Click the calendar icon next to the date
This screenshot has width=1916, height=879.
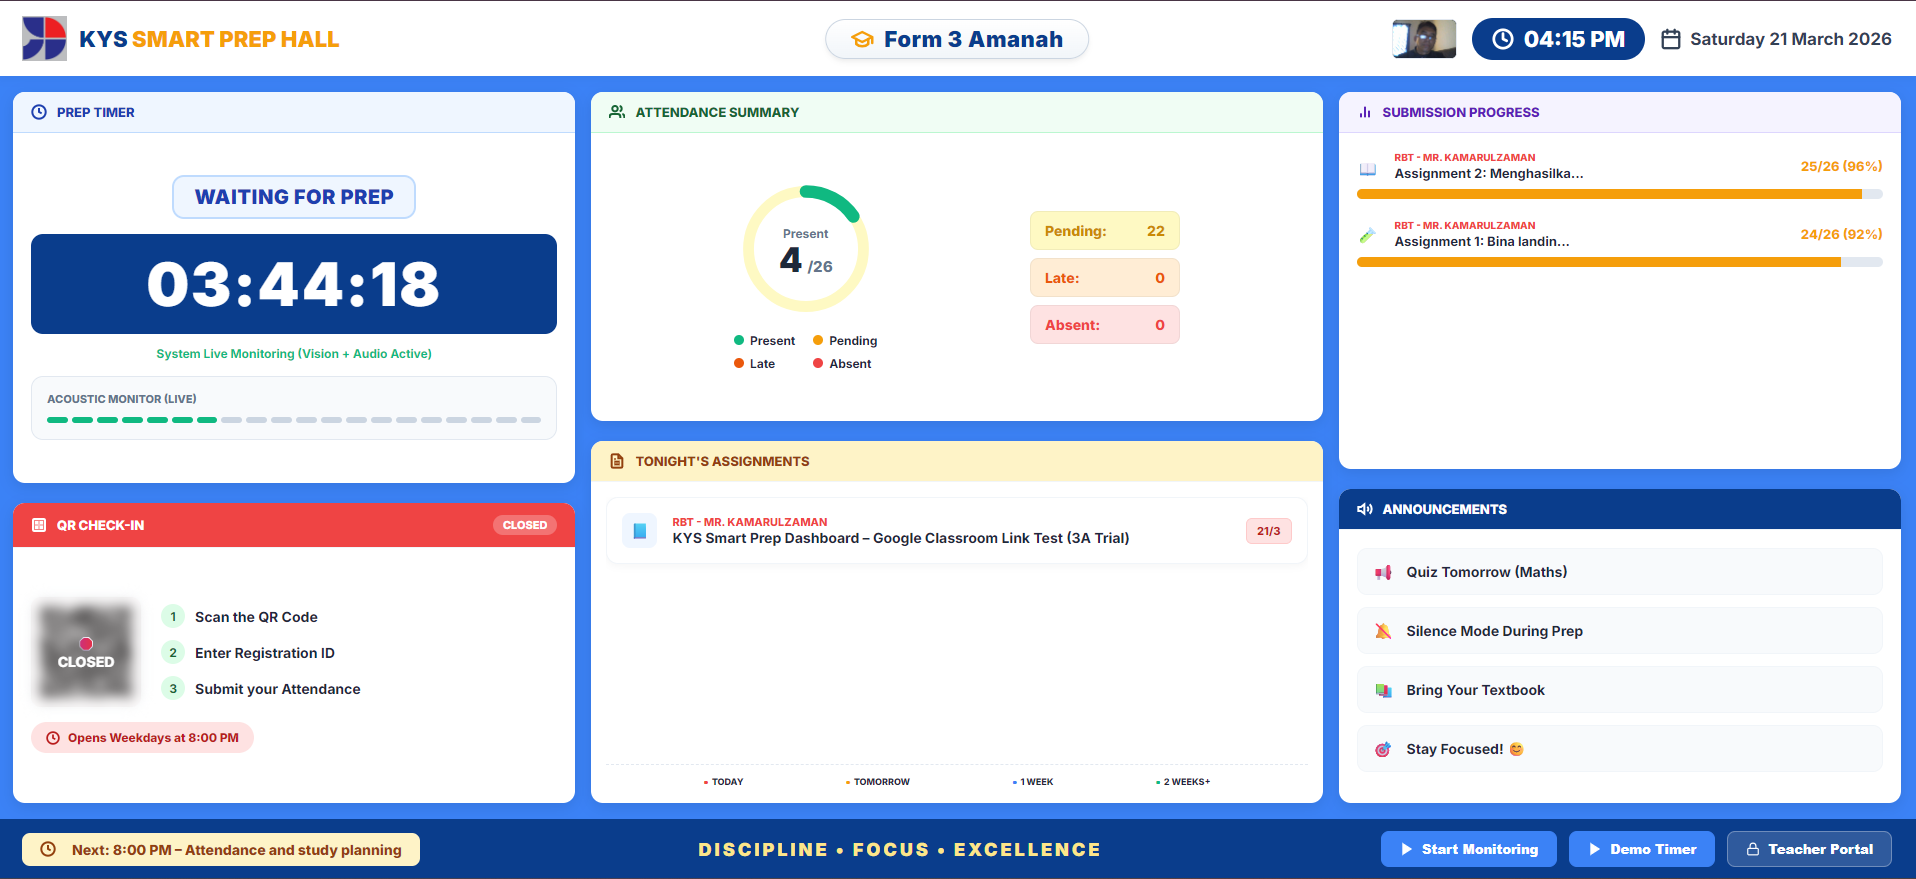tap(1670, 39)
